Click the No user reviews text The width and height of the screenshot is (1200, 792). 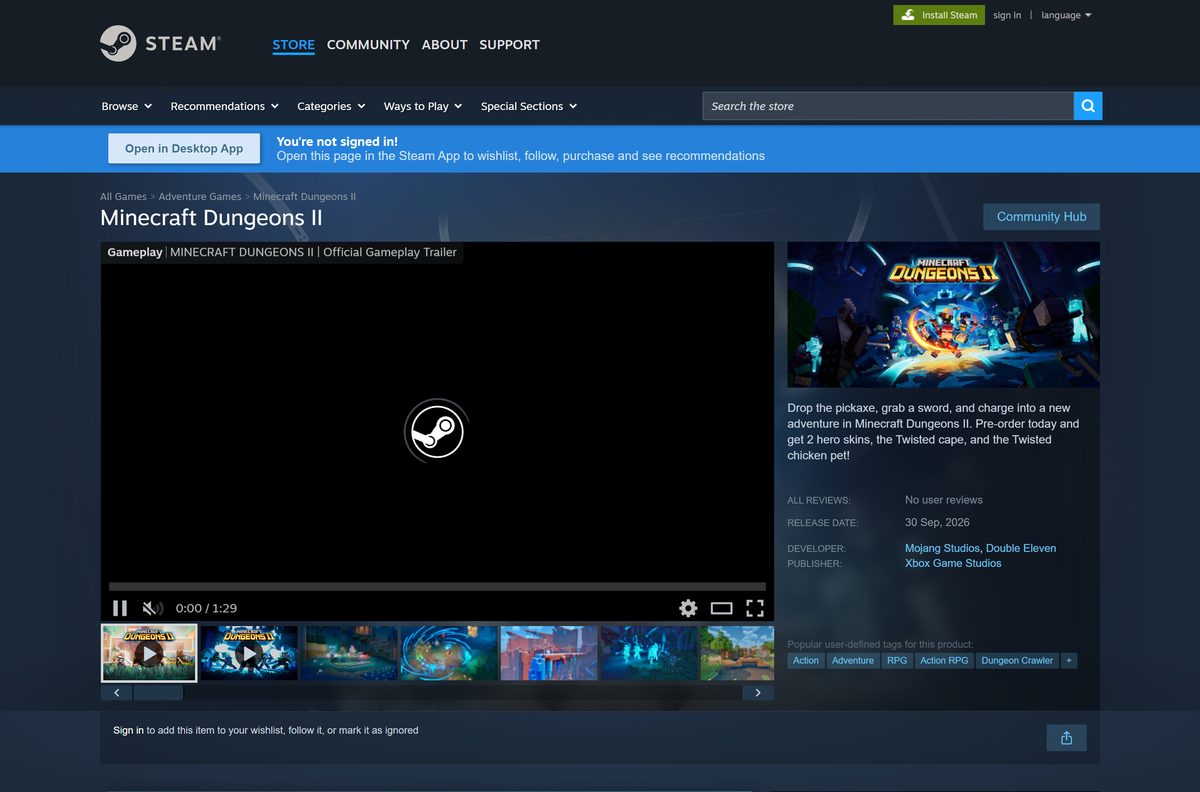coord(944,500)
